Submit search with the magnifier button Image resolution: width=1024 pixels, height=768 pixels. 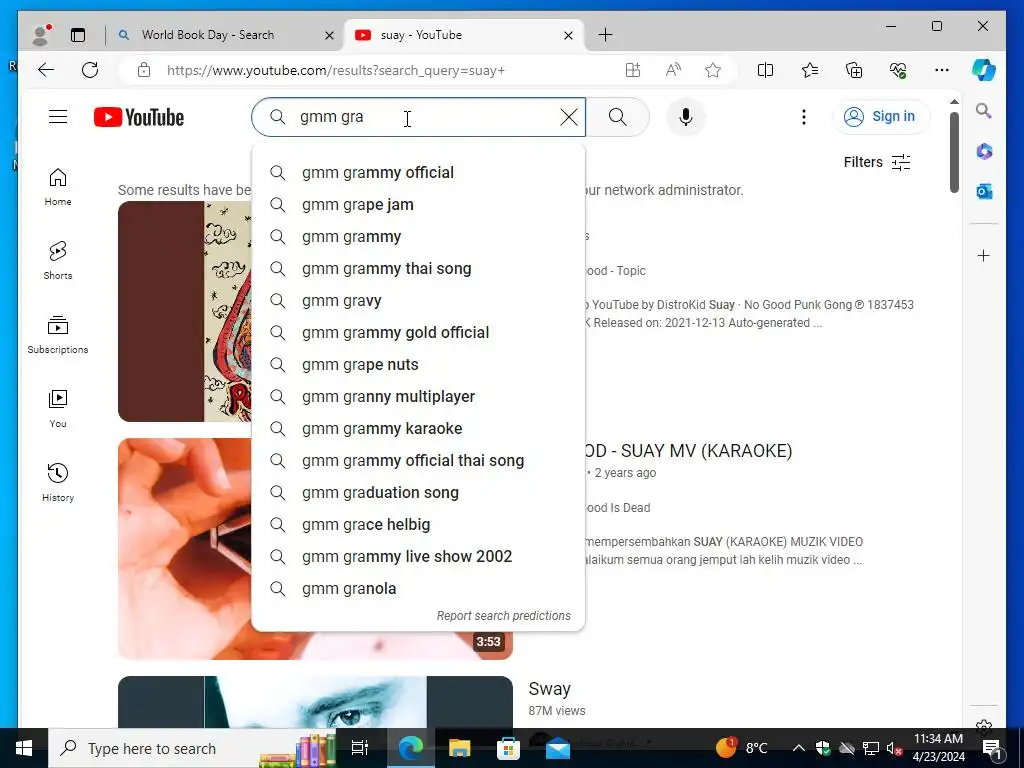pos(618,117)
